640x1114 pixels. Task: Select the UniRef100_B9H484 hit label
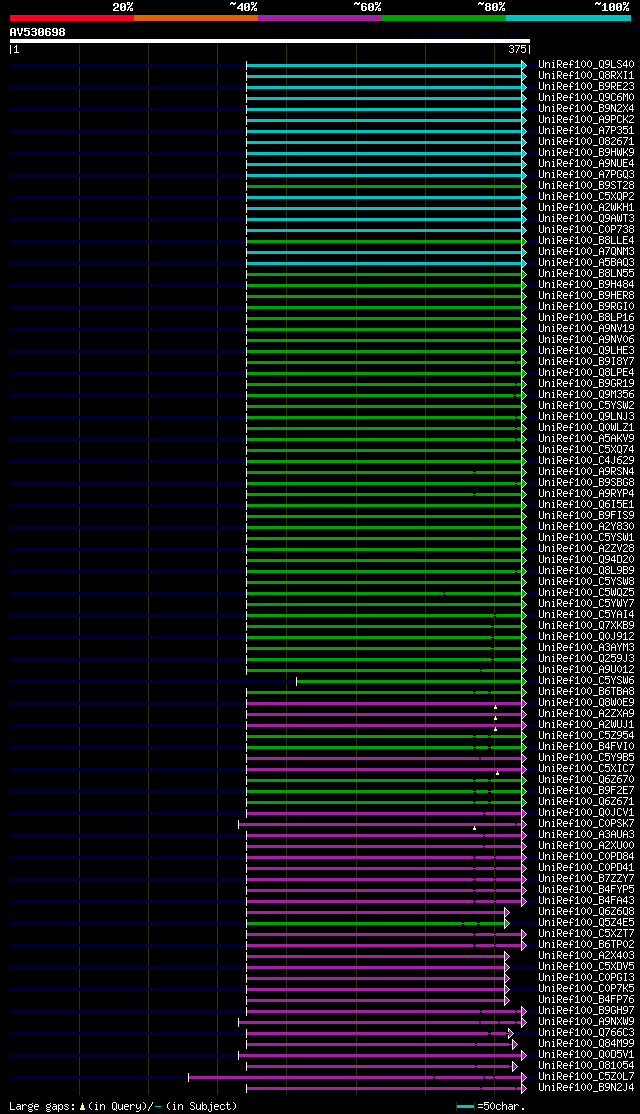586,285
